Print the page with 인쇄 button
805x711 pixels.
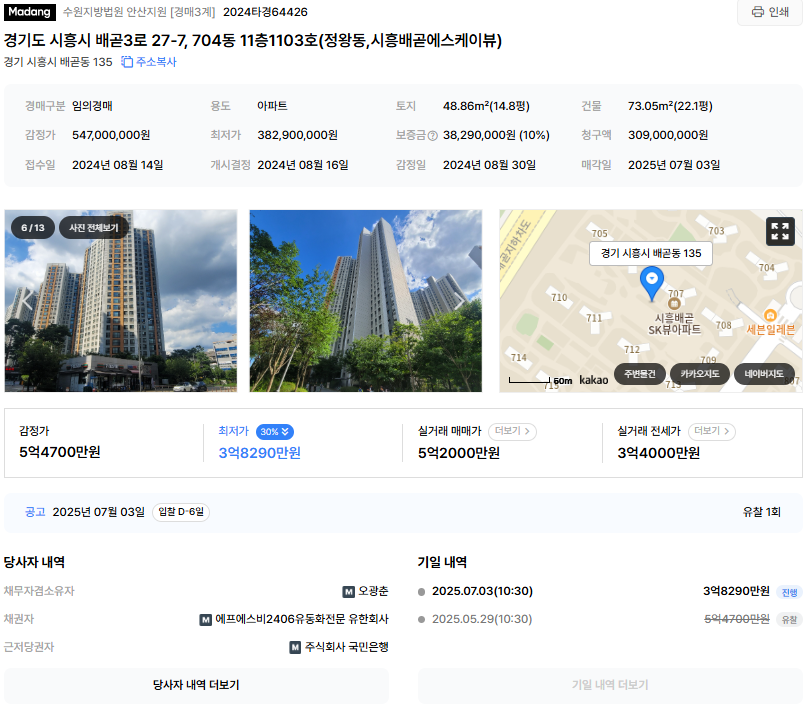click(770, 12)
